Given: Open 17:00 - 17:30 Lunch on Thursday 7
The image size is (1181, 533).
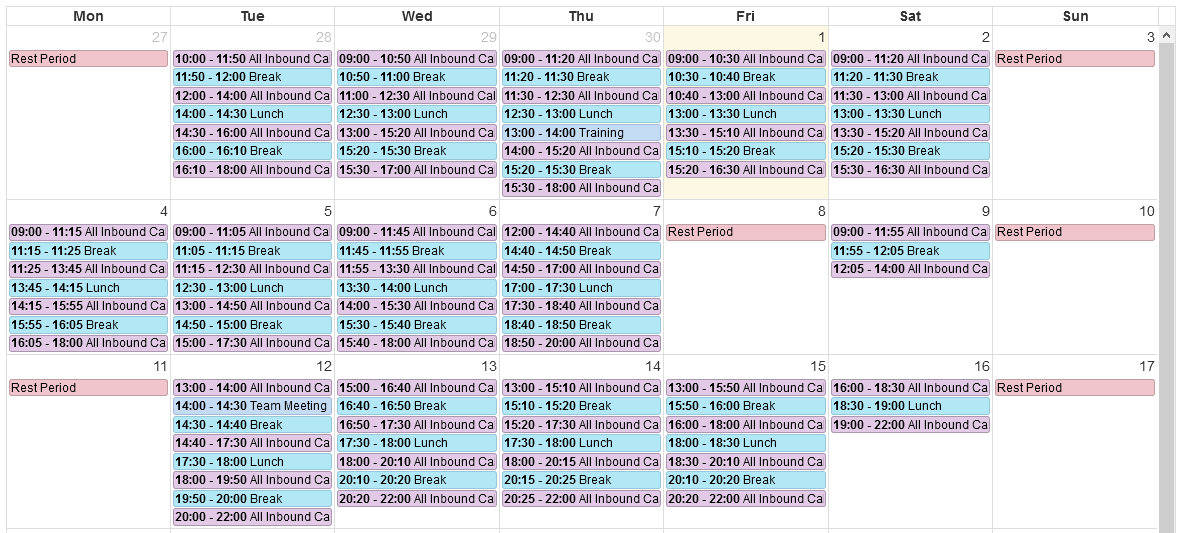Looking at the screenshot, I should 581,288.
